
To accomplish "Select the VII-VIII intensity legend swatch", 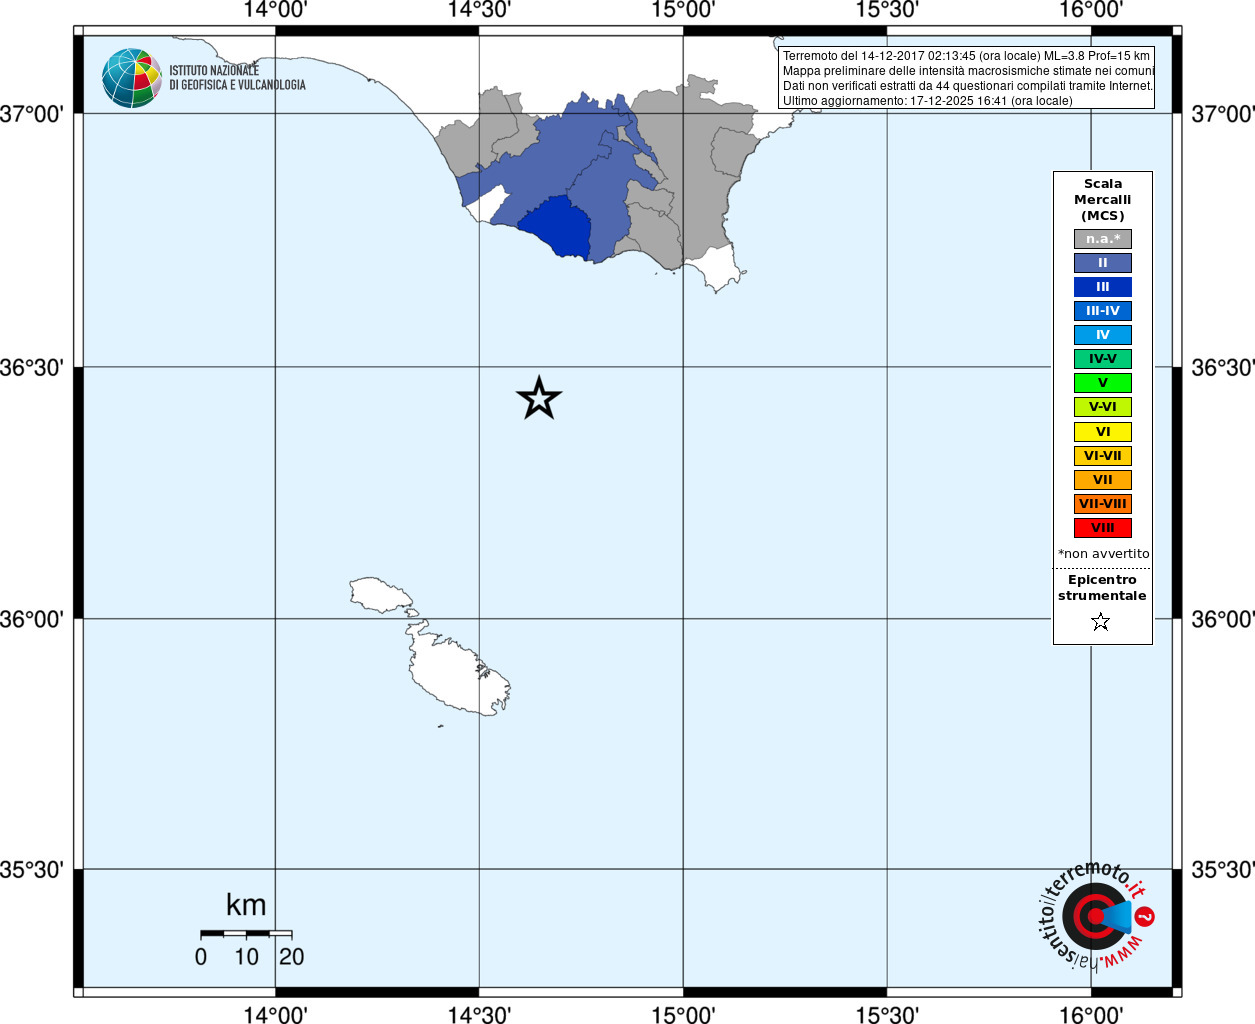I will pos(1103,504).
